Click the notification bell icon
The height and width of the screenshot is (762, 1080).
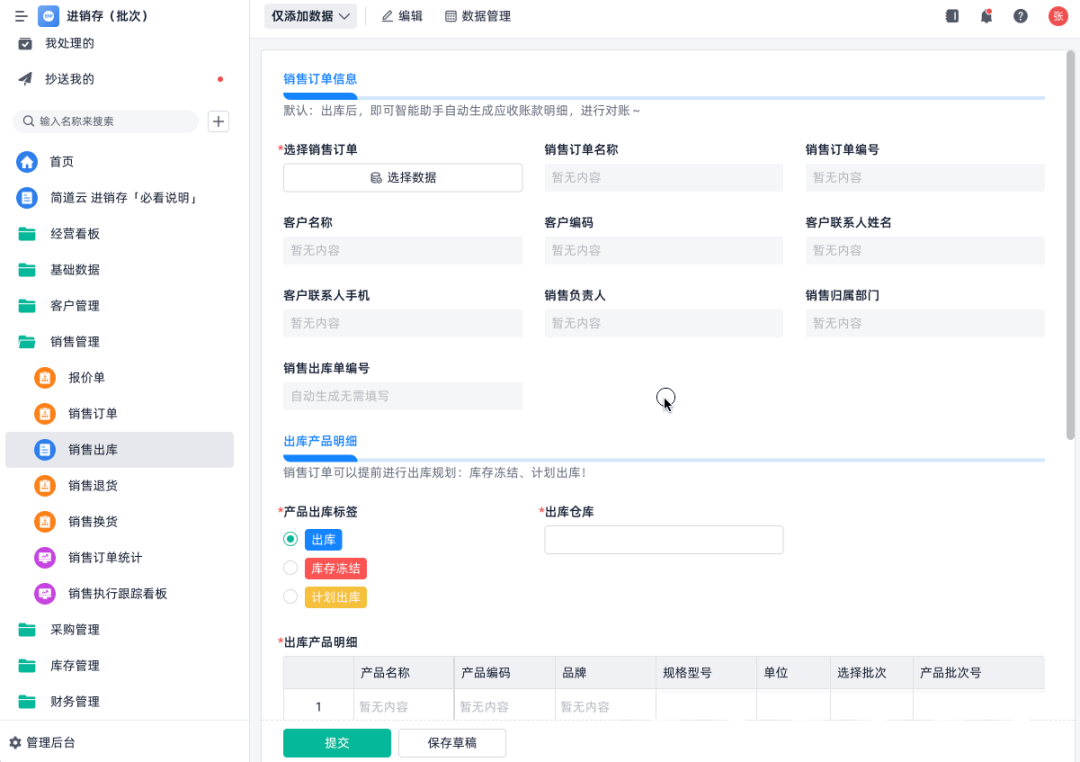click(x=986, y=16)
